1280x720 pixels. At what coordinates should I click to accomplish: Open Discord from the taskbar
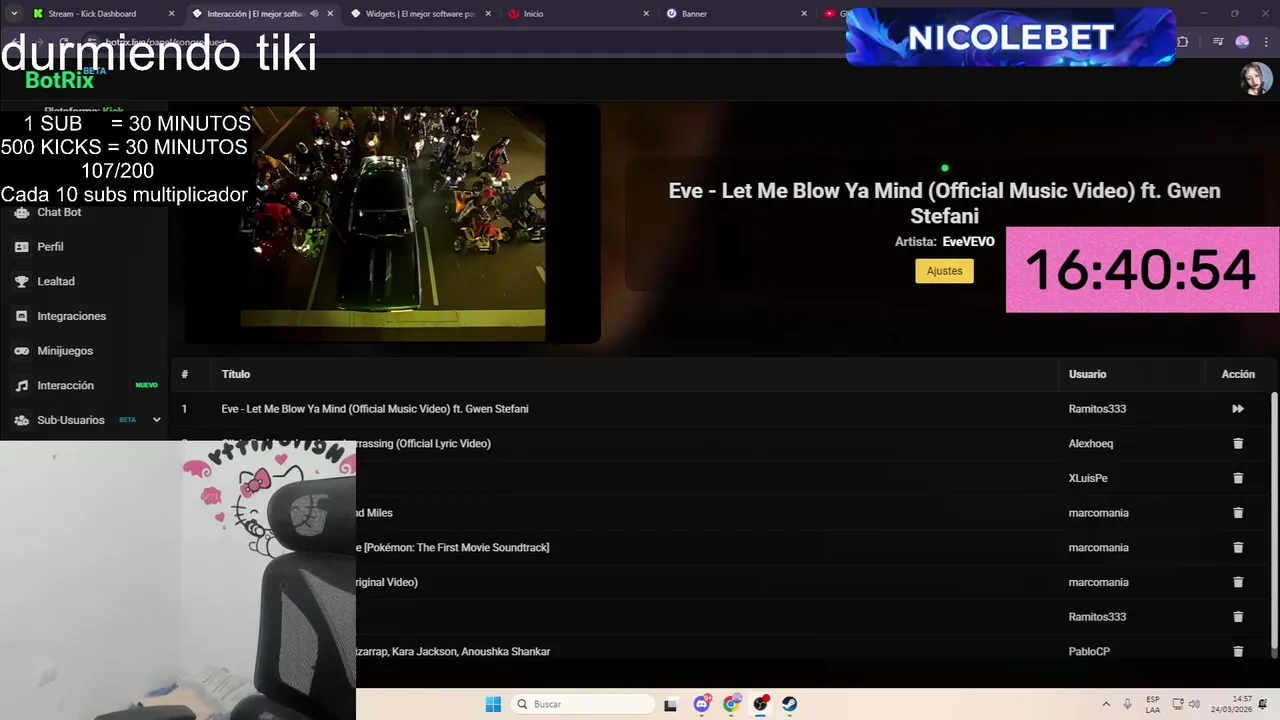tap(702, 704)
